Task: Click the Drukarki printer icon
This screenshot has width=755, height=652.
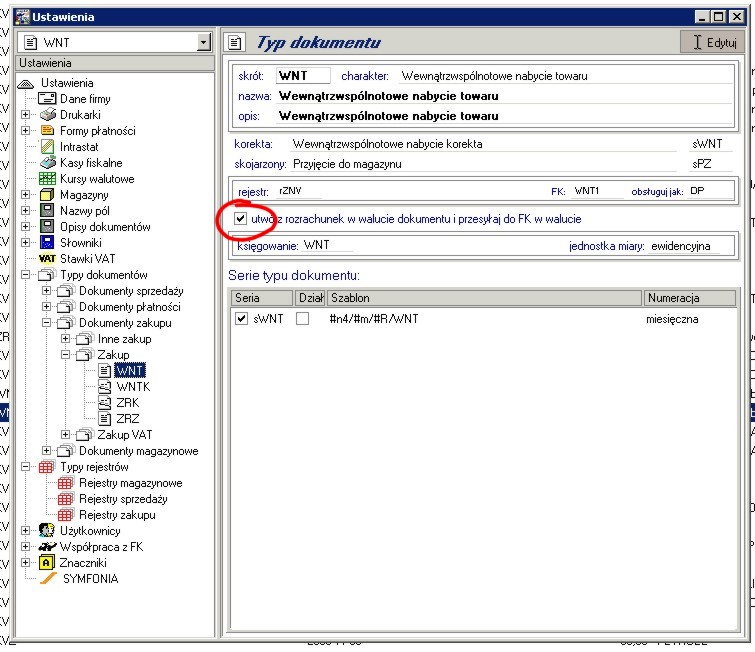Action: pos(48,115)
